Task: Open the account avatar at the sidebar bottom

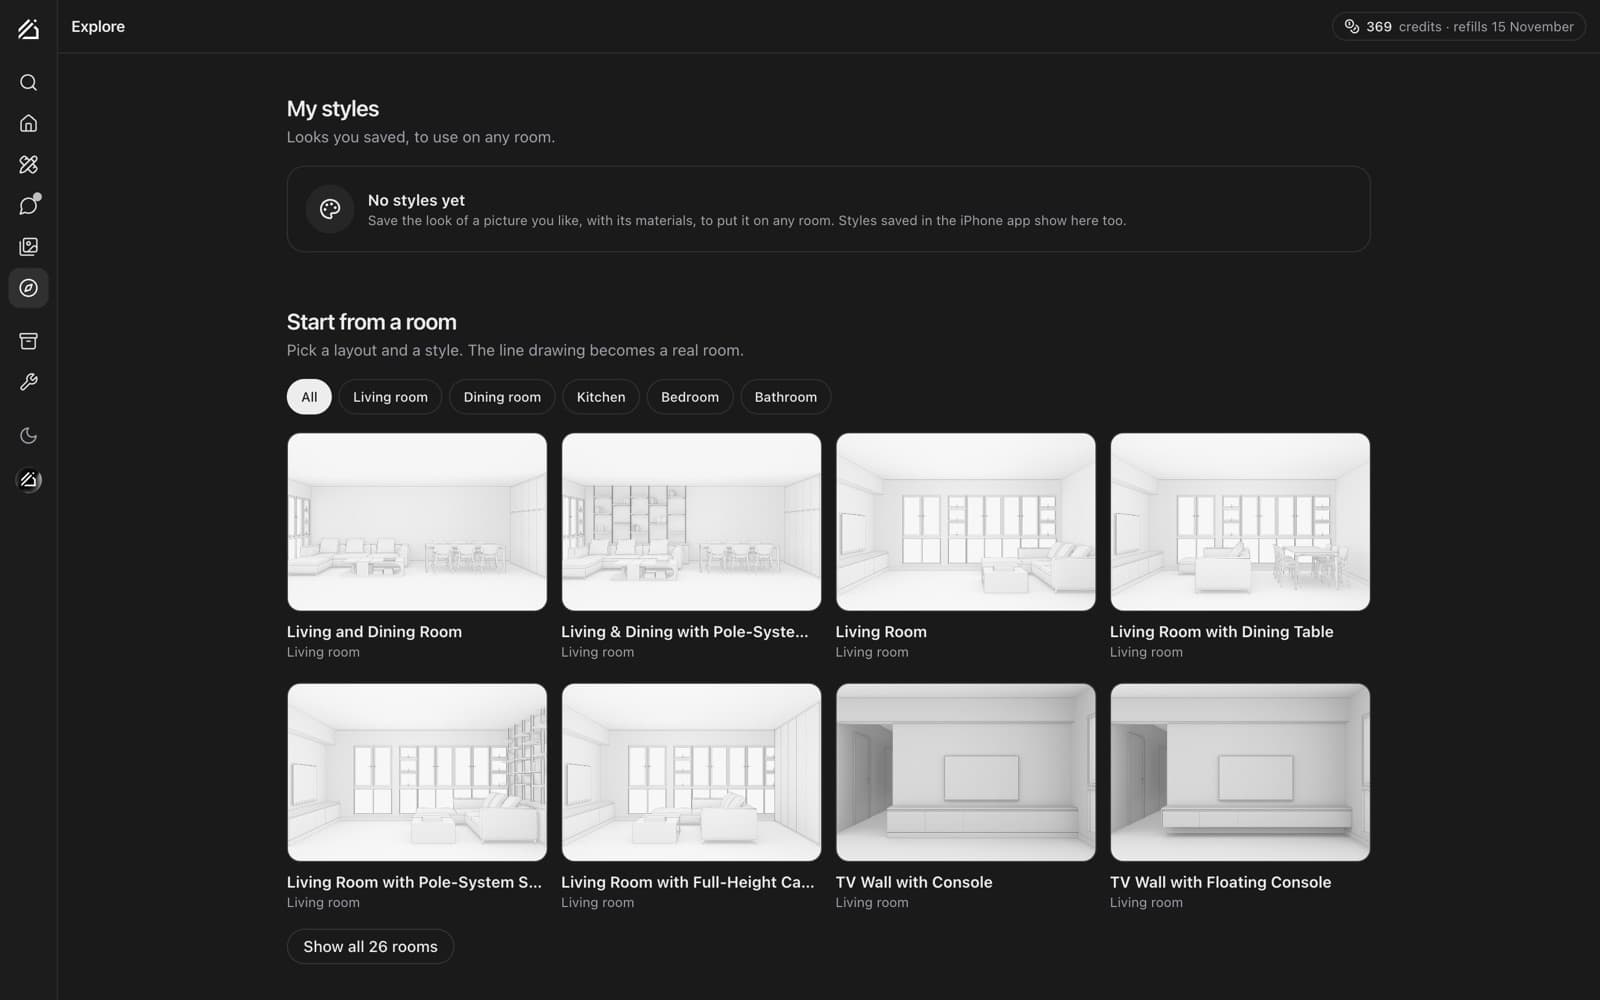Action: point(28,480)
